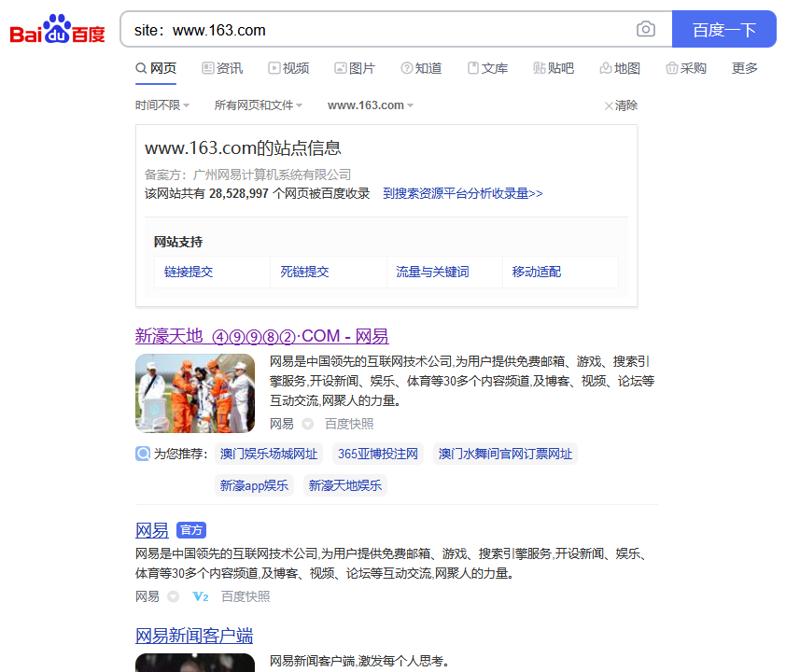
Task: Switch to the 视频 tab
Action: (289, 68)
